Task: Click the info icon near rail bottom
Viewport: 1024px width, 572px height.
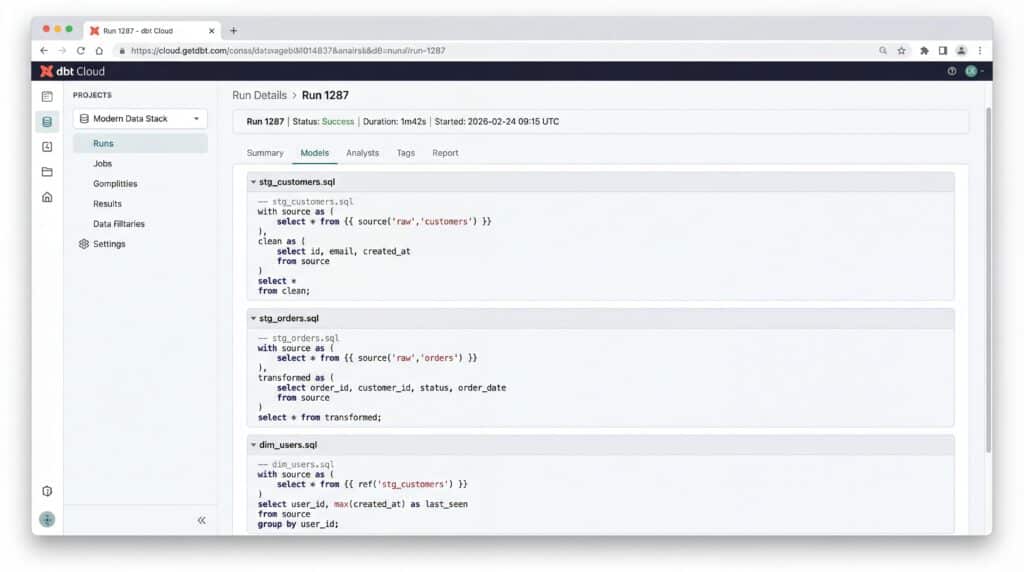Action: [x=47, y=491]
